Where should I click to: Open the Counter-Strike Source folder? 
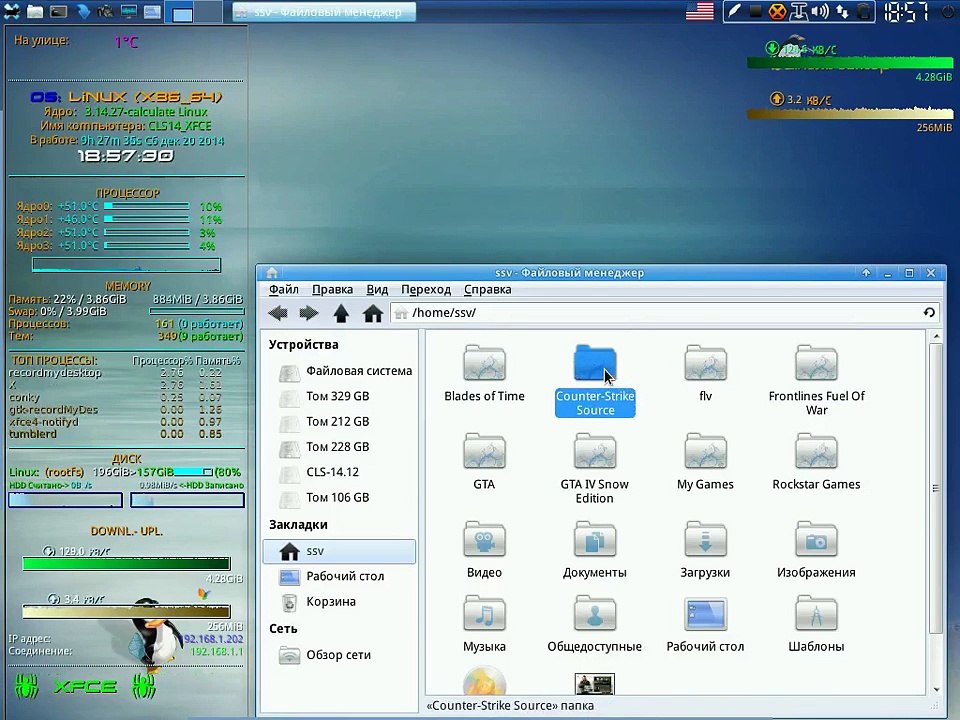[594, 380]
